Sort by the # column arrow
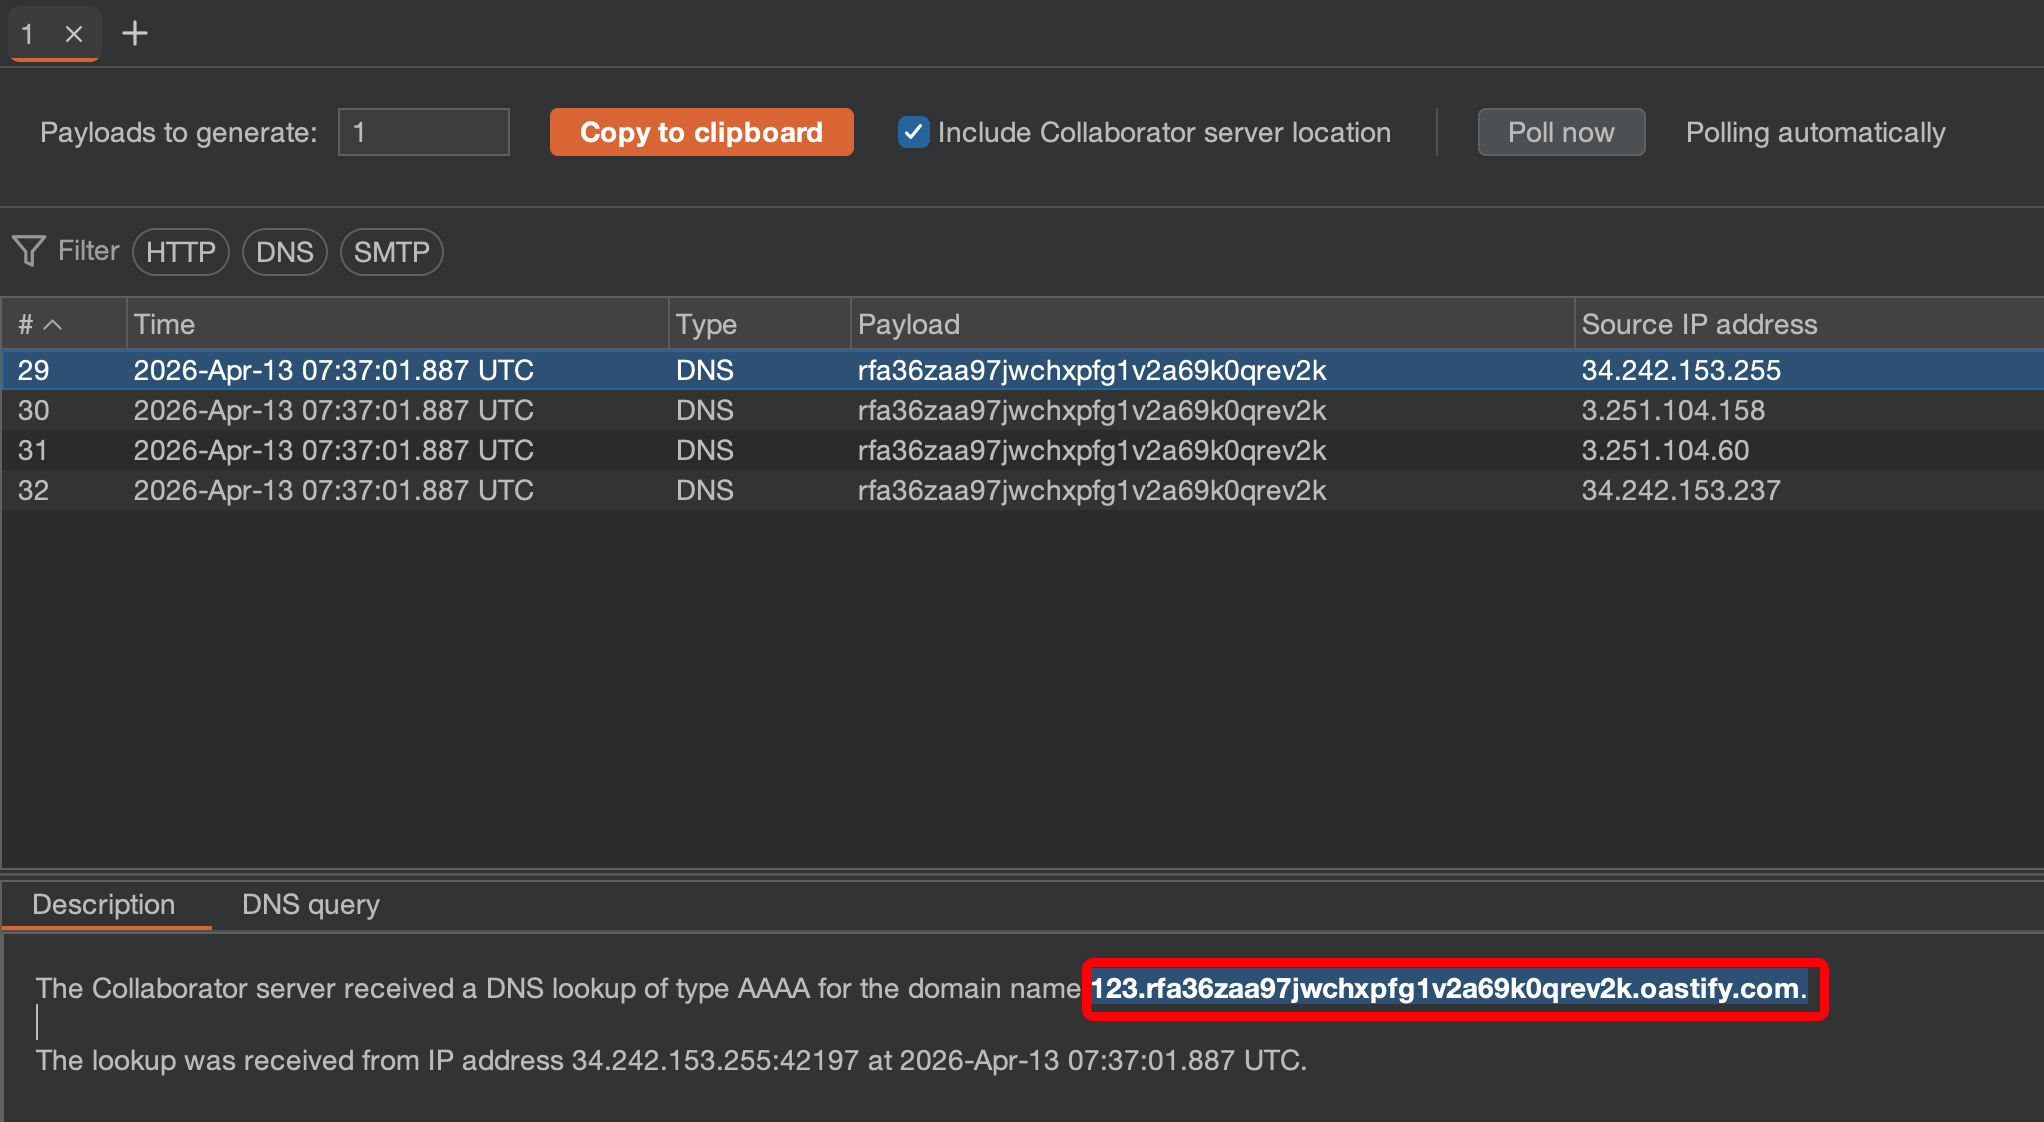Image resolution: width=2044 pixels, height=1122 pixels. pyautogui.click(x=53, y=325)
